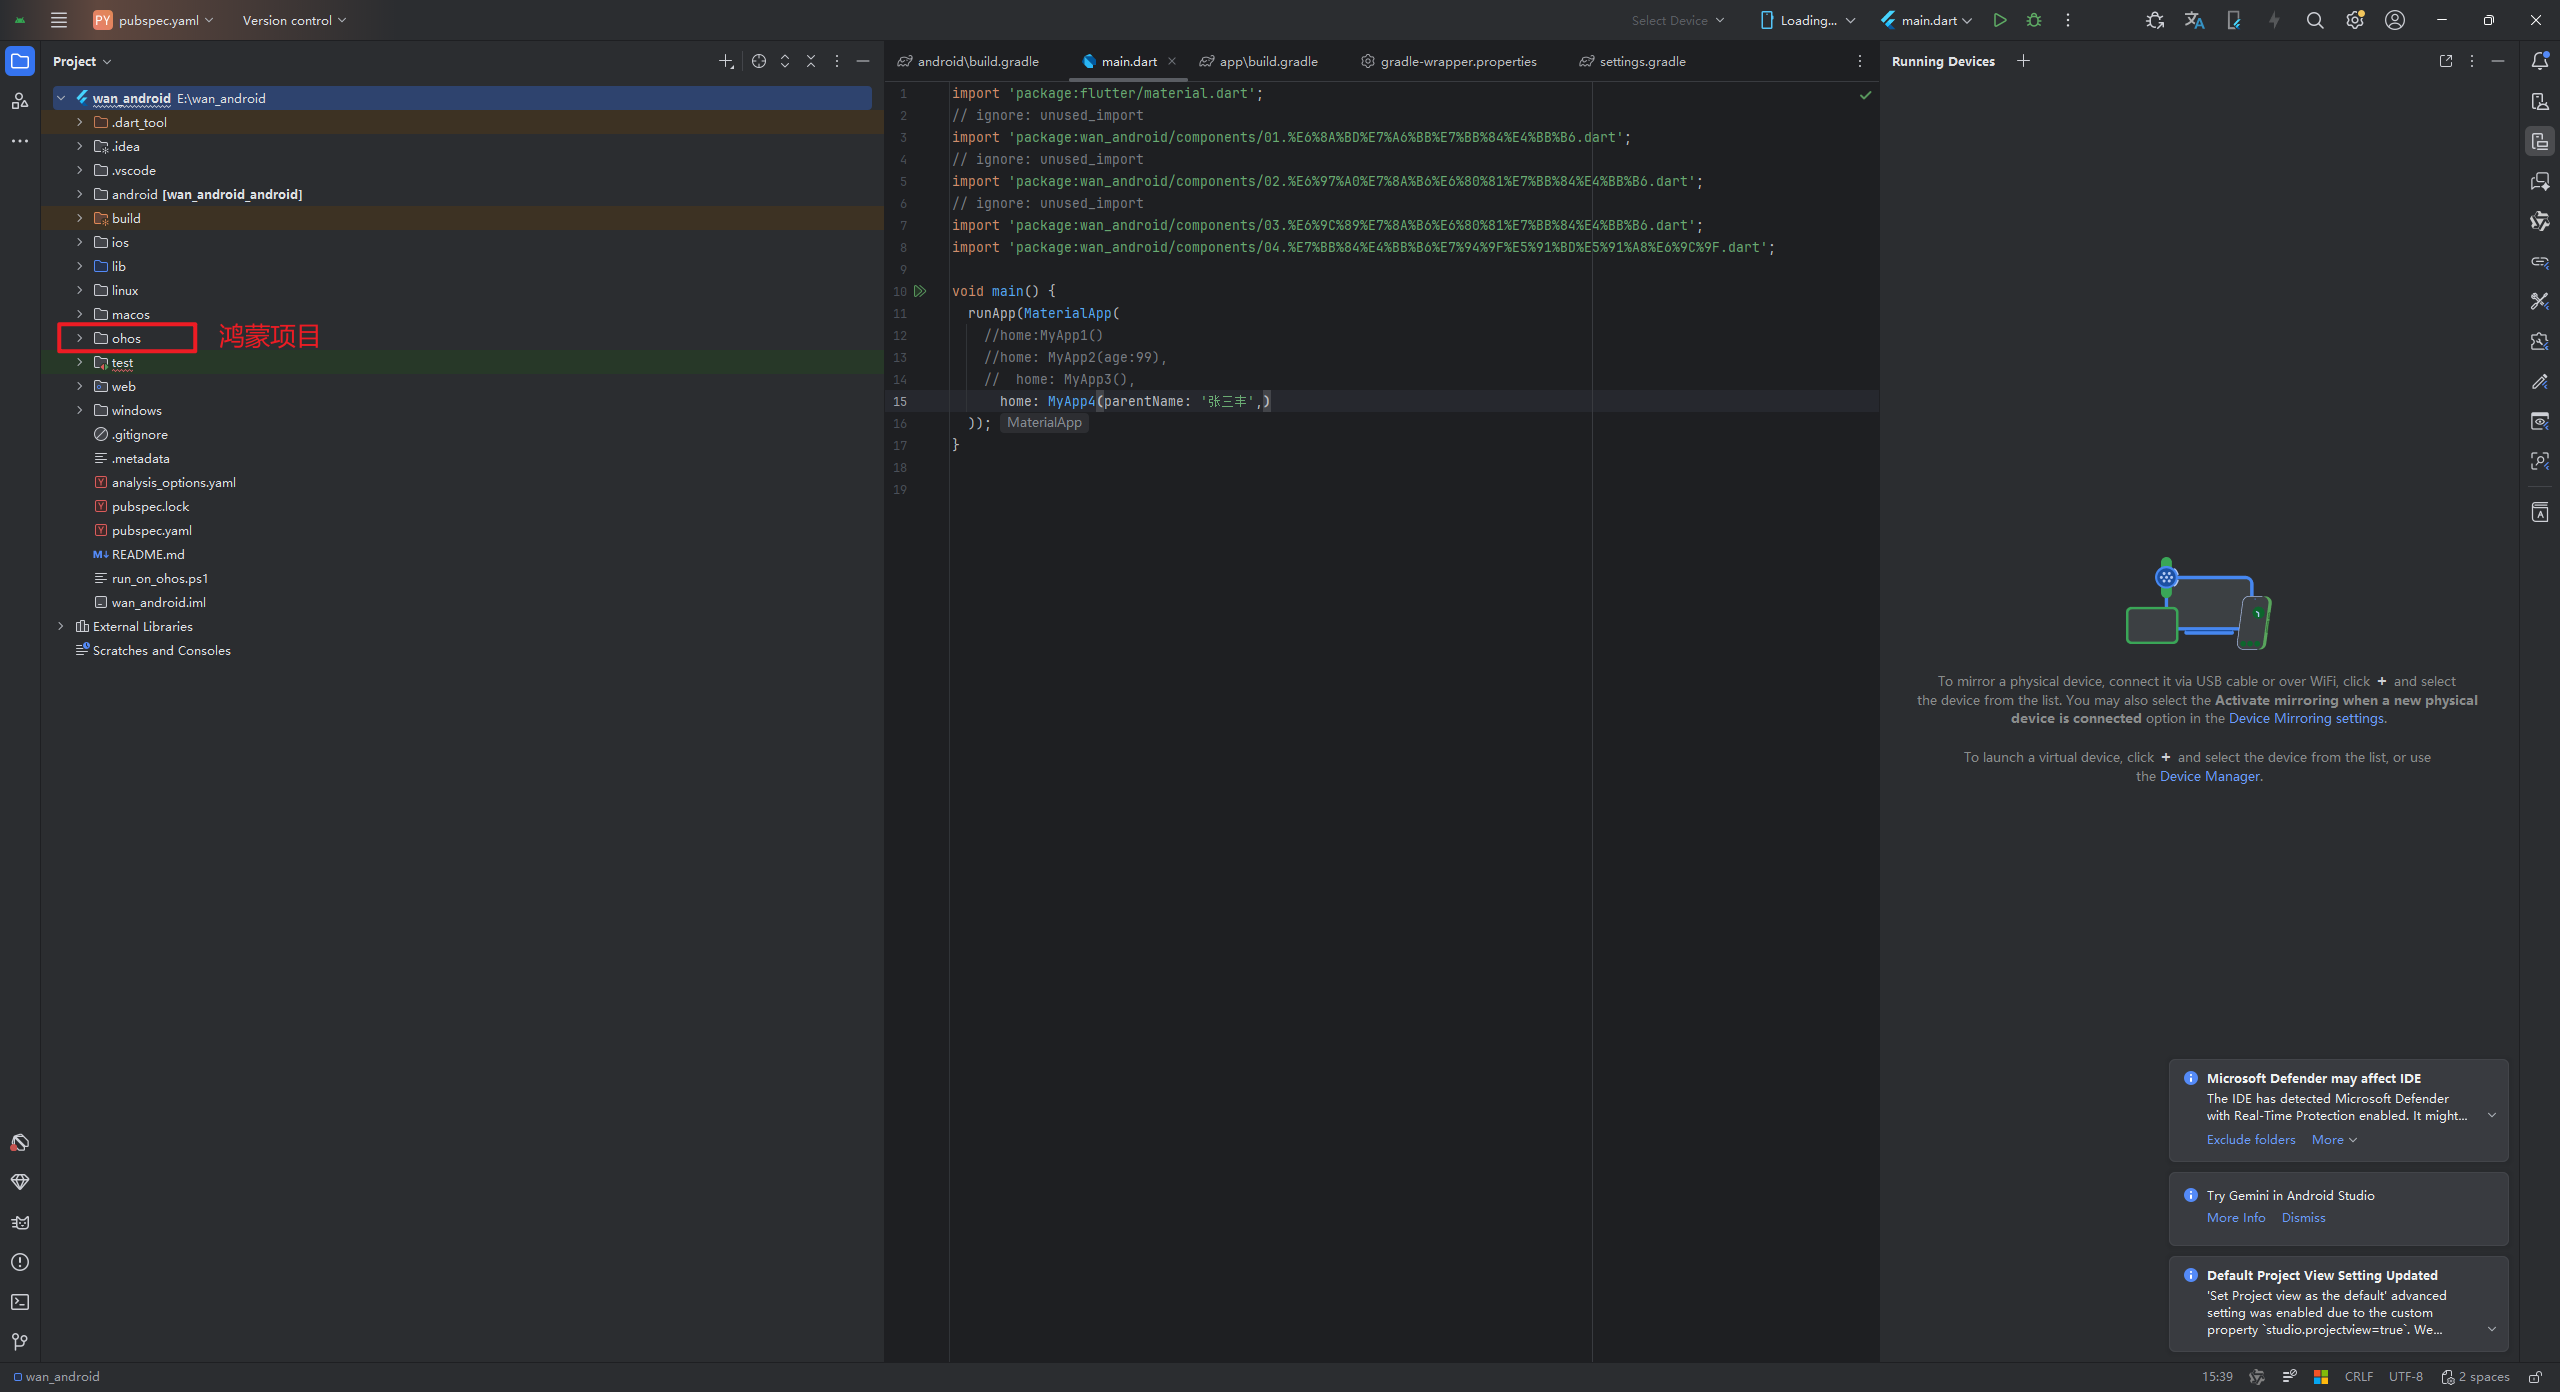This screenshot has height=1392, width=2560.
Task: Switch to the settings.gradle tab
Action: point(1641,61)
